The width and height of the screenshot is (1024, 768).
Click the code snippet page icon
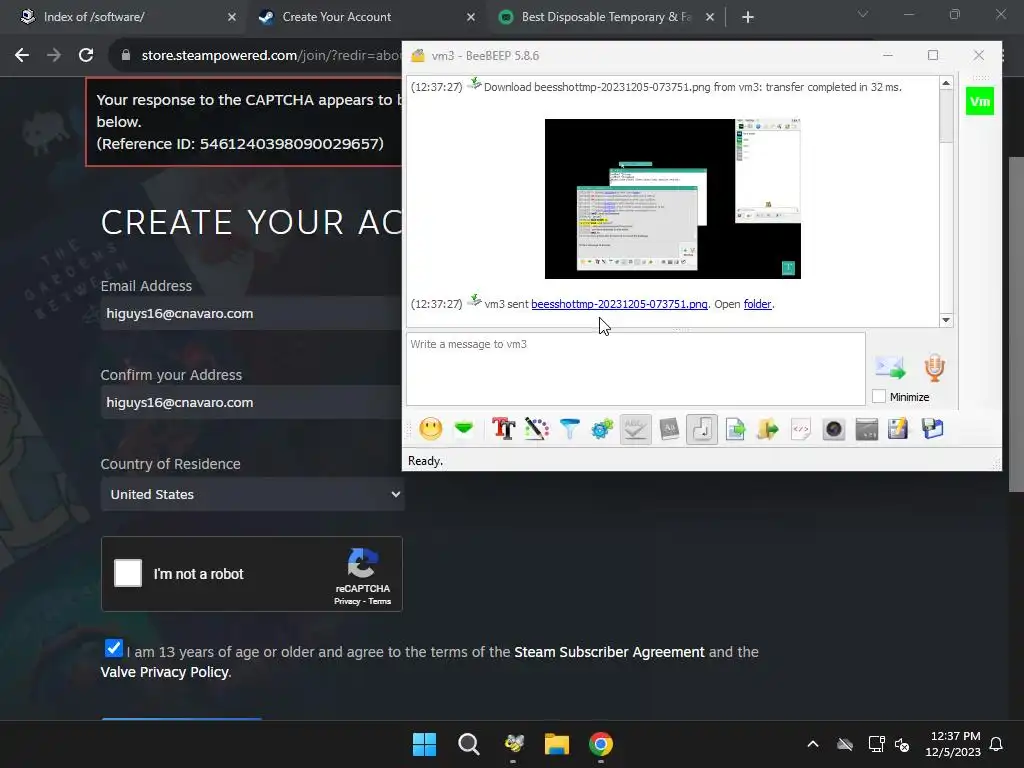(x=801, y=429)
